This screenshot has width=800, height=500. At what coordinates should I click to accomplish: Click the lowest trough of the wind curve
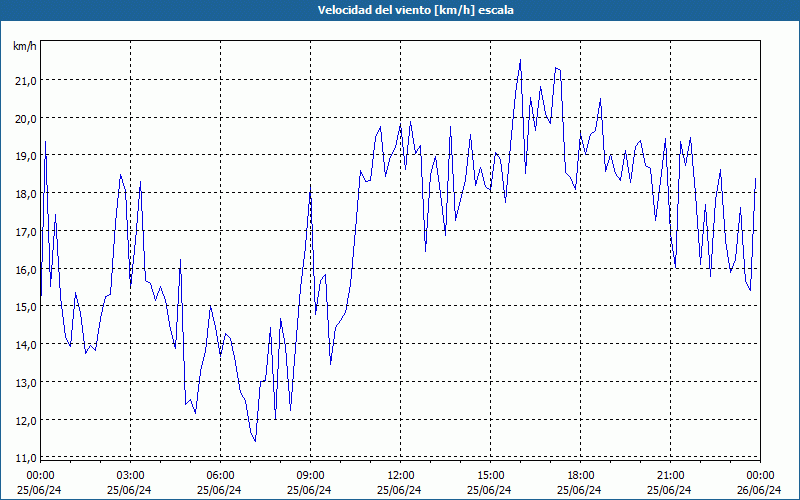(x=255, y=441)
